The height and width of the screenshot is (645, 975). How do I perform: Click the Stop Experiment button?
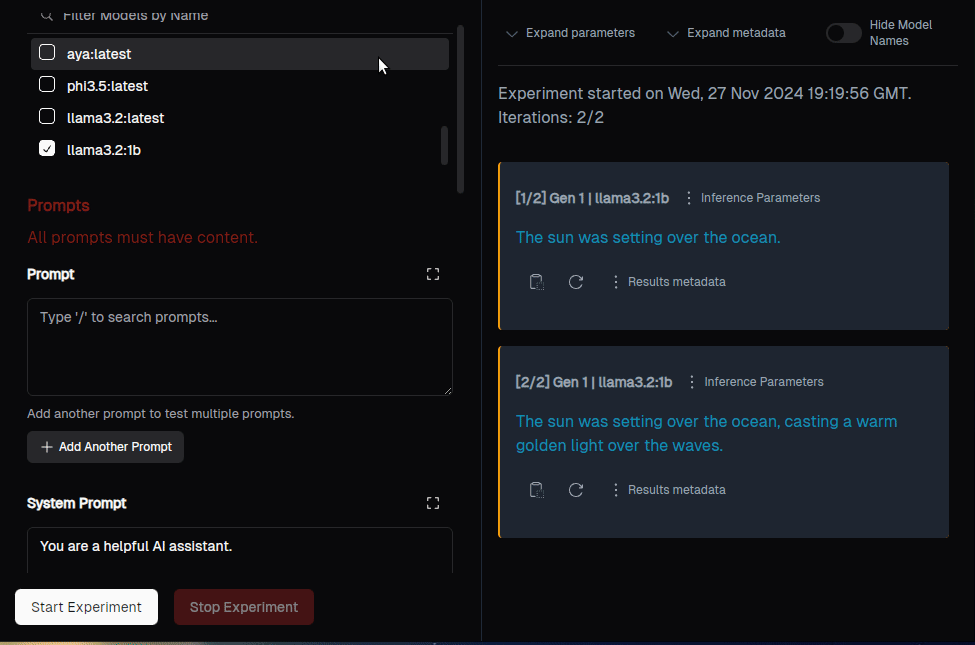(x=244, y=607)
